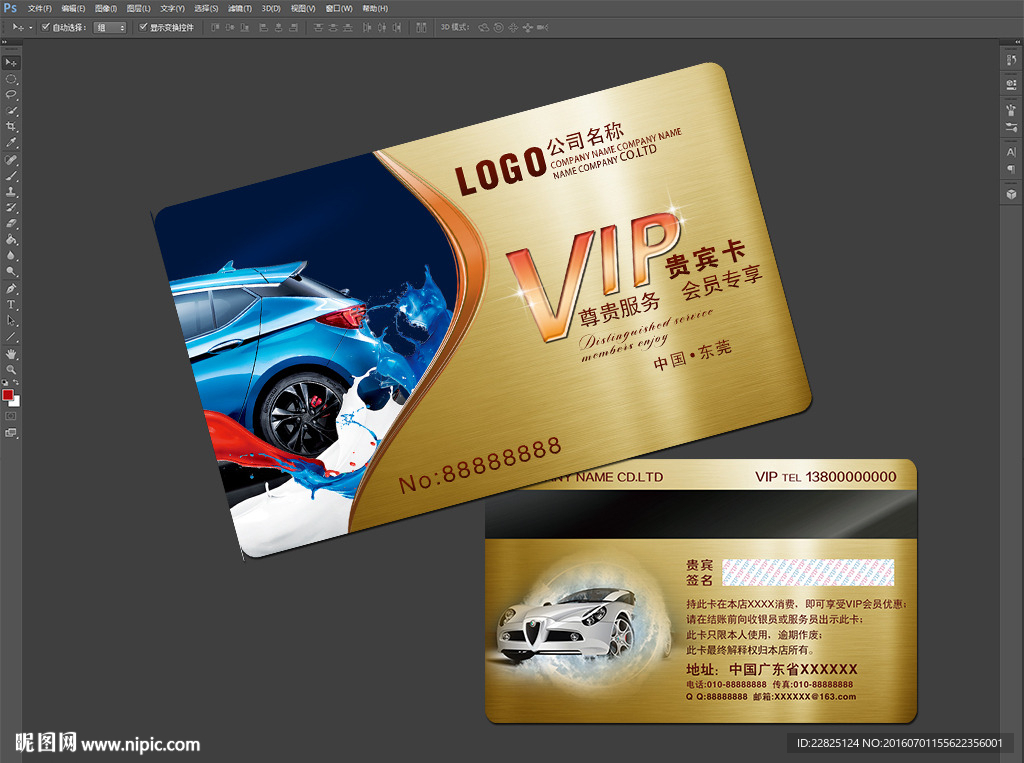
Task: Open the 图像(I) menu
Action: pos(106,8)
